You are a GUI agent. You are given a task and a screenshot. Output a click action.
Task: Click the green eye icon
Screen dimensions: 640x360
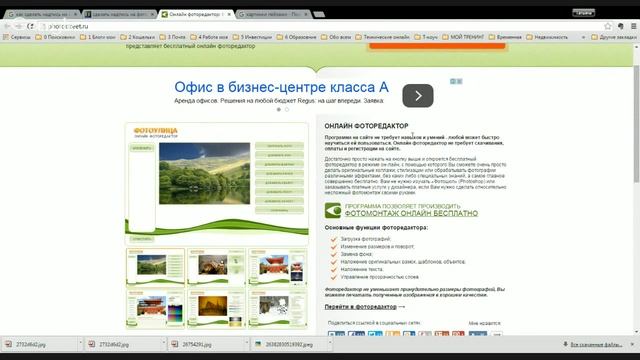pyautogui.click(x=333, y=210)
